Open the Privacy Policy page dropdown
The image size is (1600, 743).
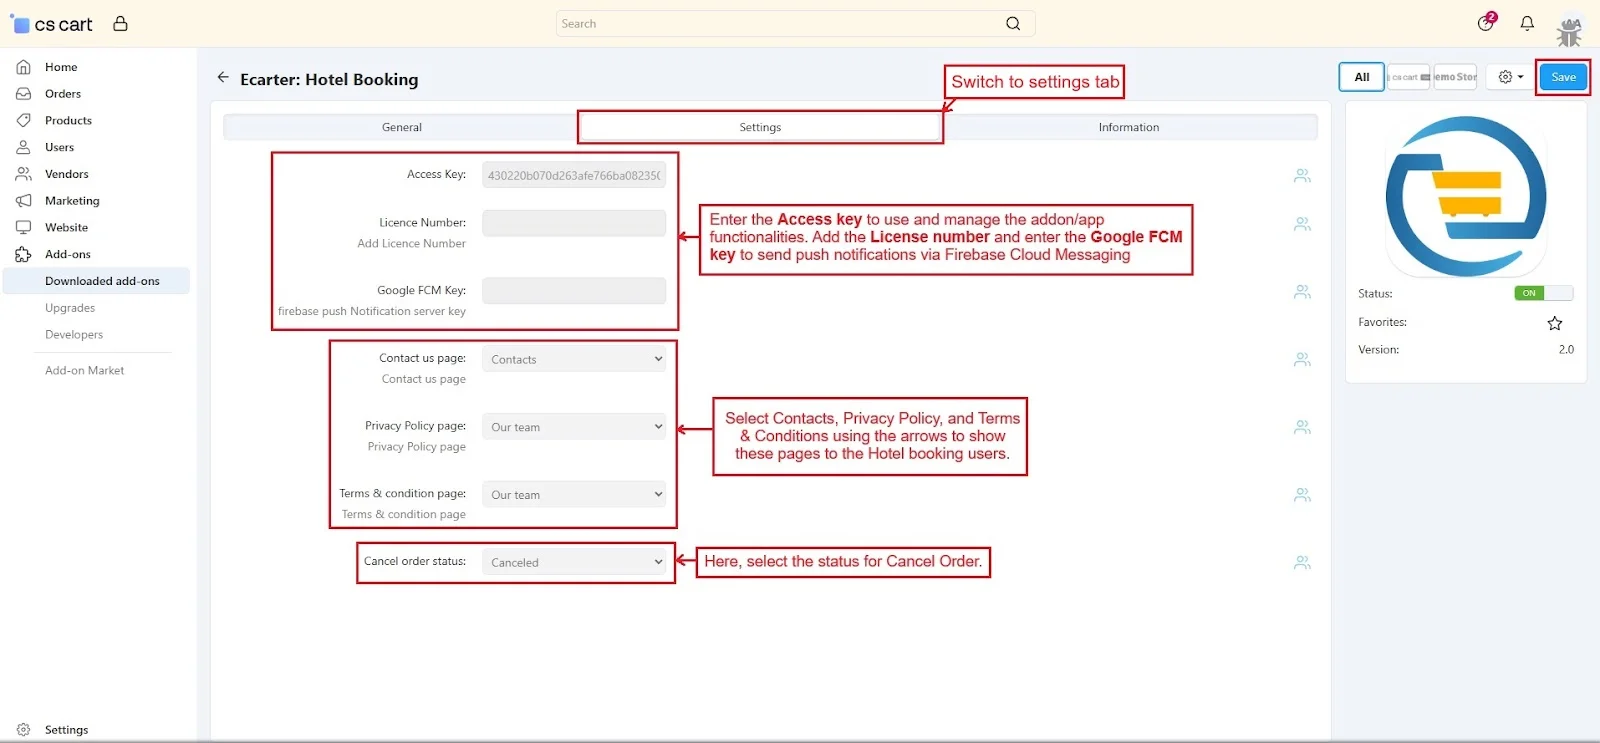coord(574,427)
